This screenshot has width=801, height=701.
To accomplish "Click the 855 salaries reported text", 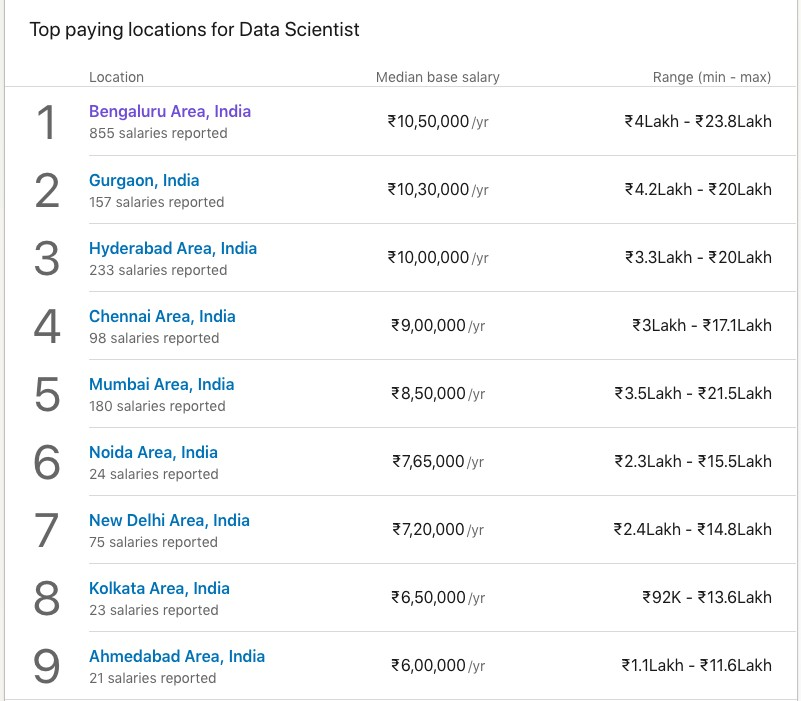I will (158, 133).
